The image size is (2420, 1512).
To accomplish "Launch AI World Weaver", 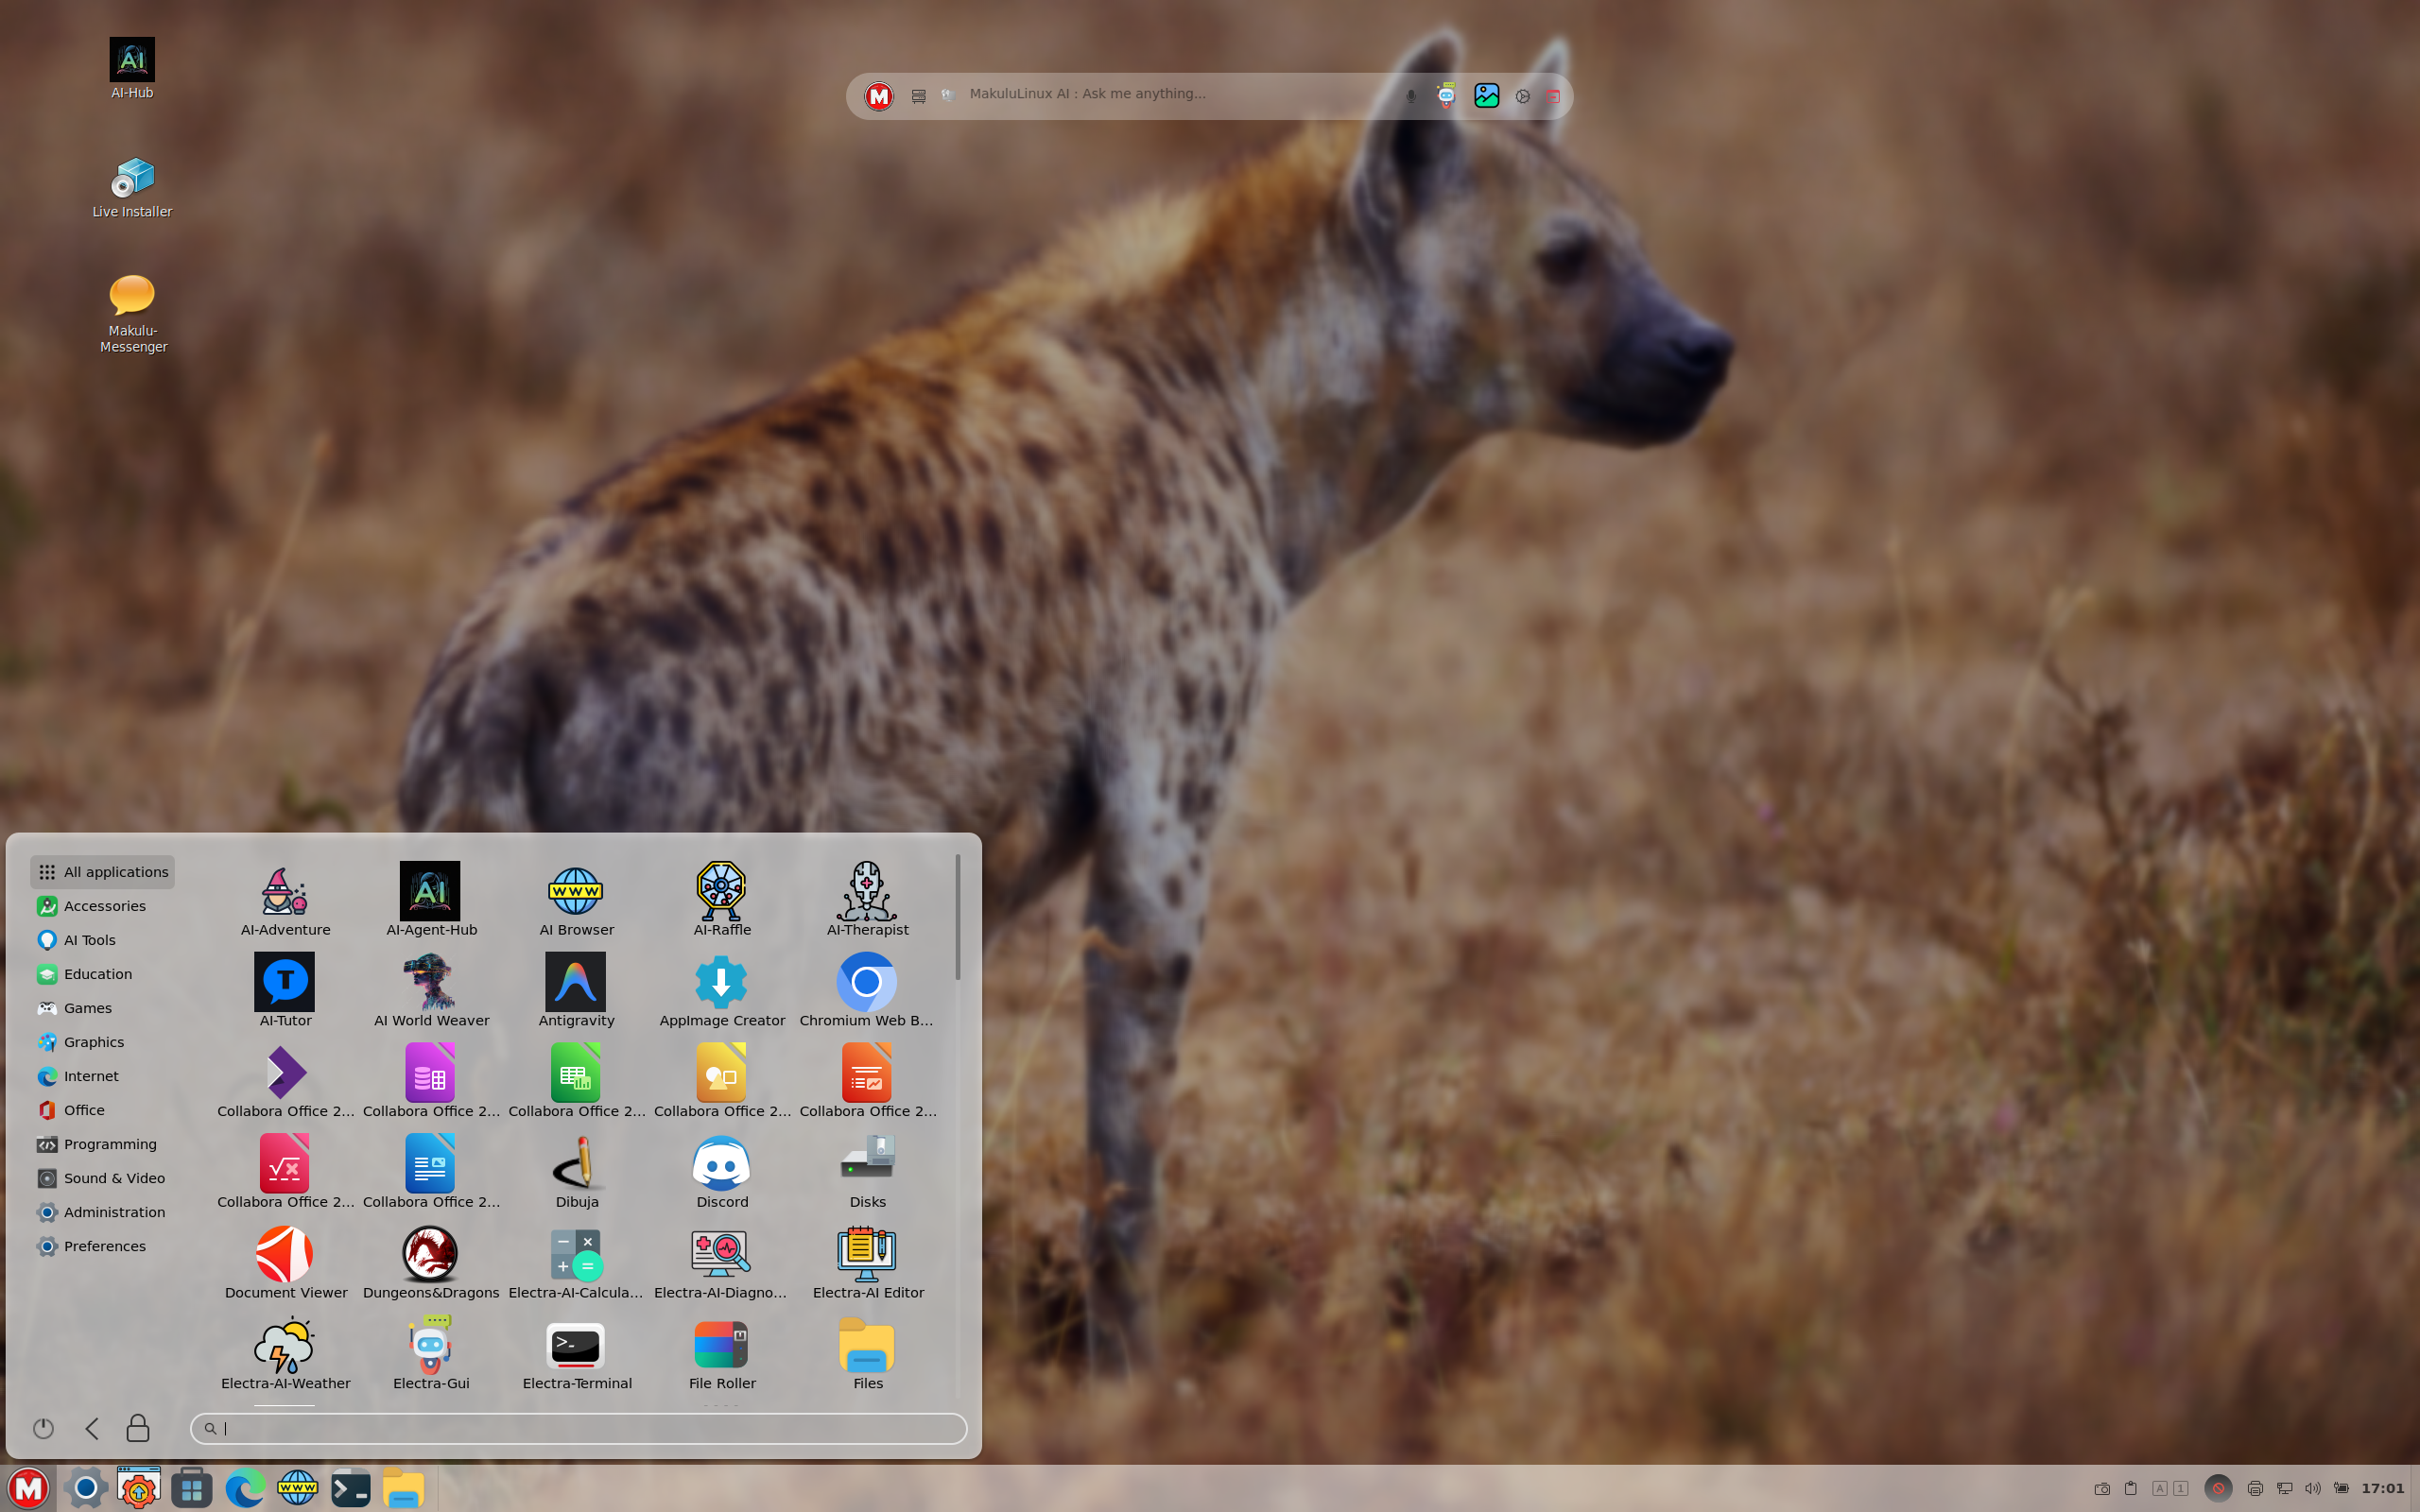I will [431, 990].
